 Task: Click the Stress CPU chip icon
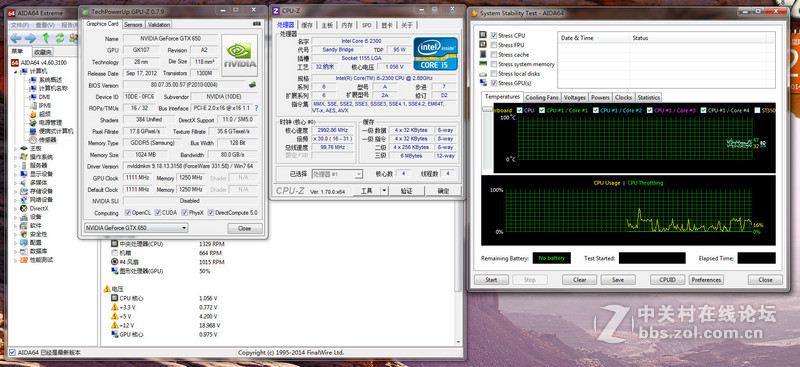coord(483,35)
